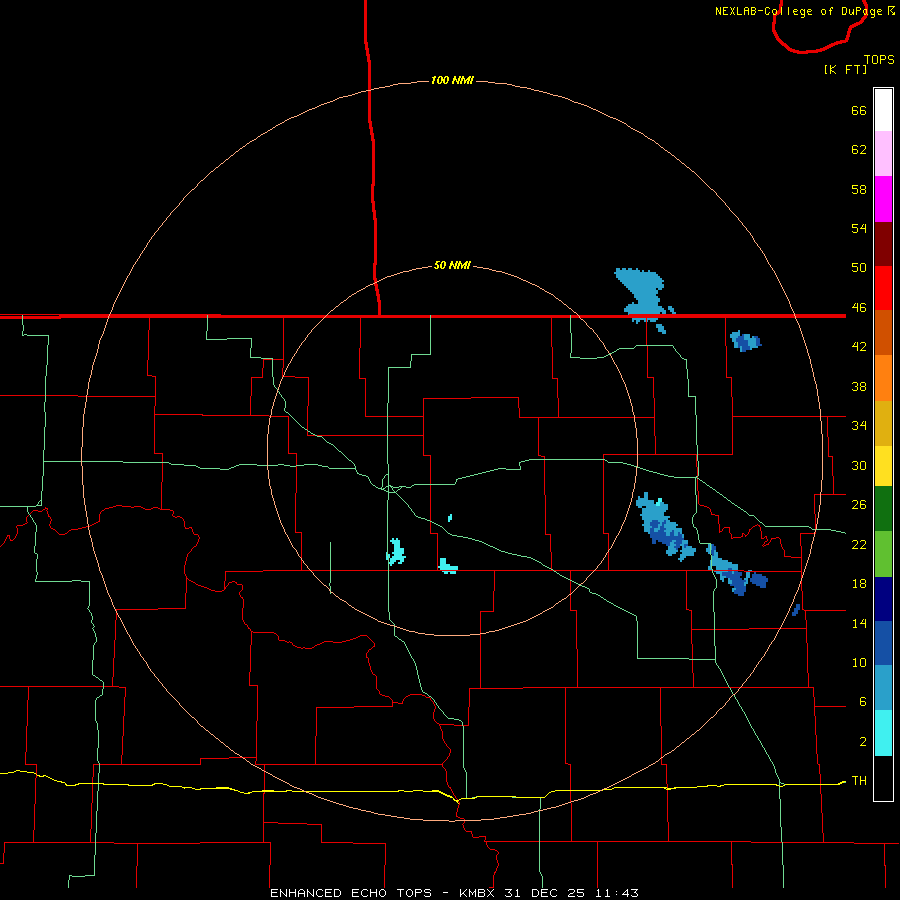Click the legend value 22

[859, 544]
